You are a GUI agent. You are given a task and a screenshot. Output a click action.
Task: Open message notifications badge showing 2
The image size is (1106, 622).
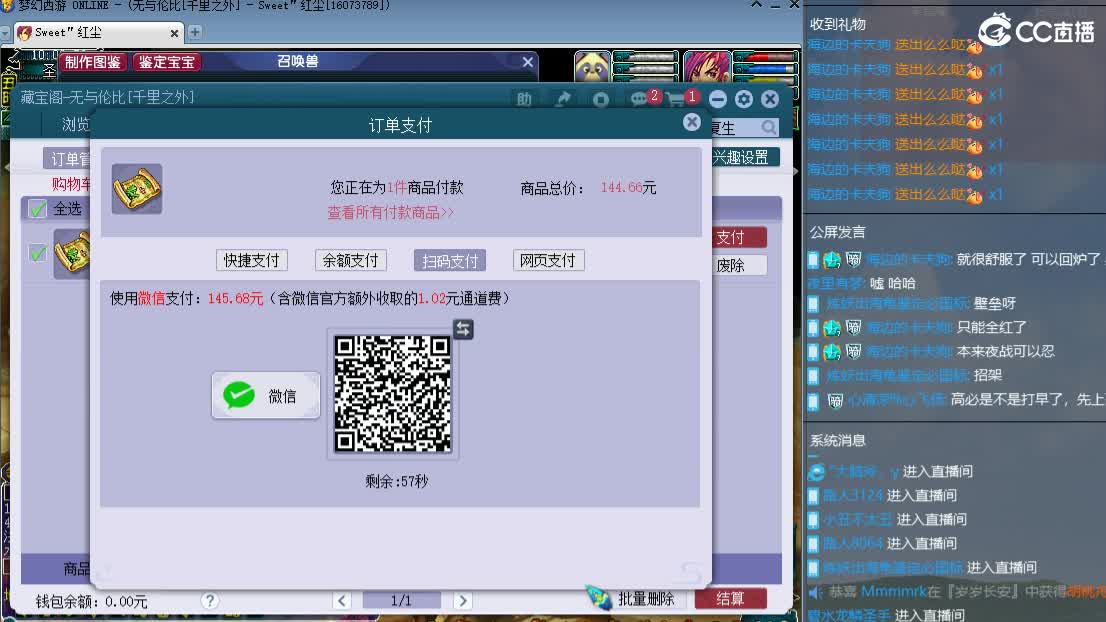click(638, 98)
